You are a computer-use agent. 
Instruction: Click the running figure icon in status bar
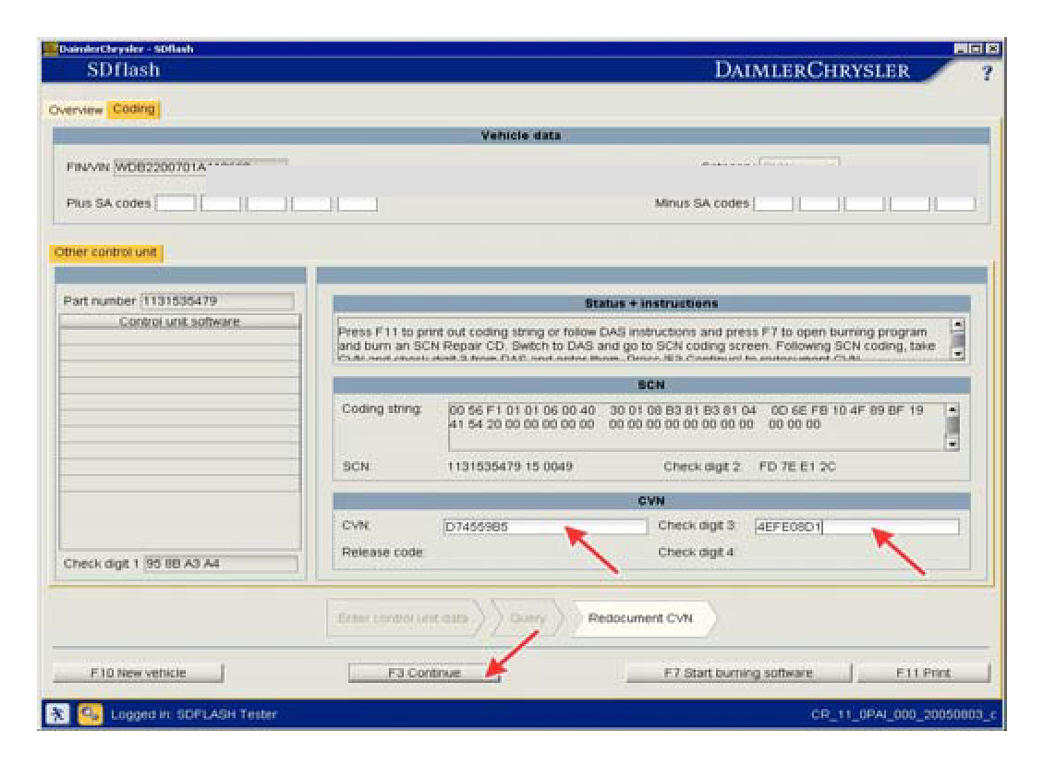pos(58,714)
